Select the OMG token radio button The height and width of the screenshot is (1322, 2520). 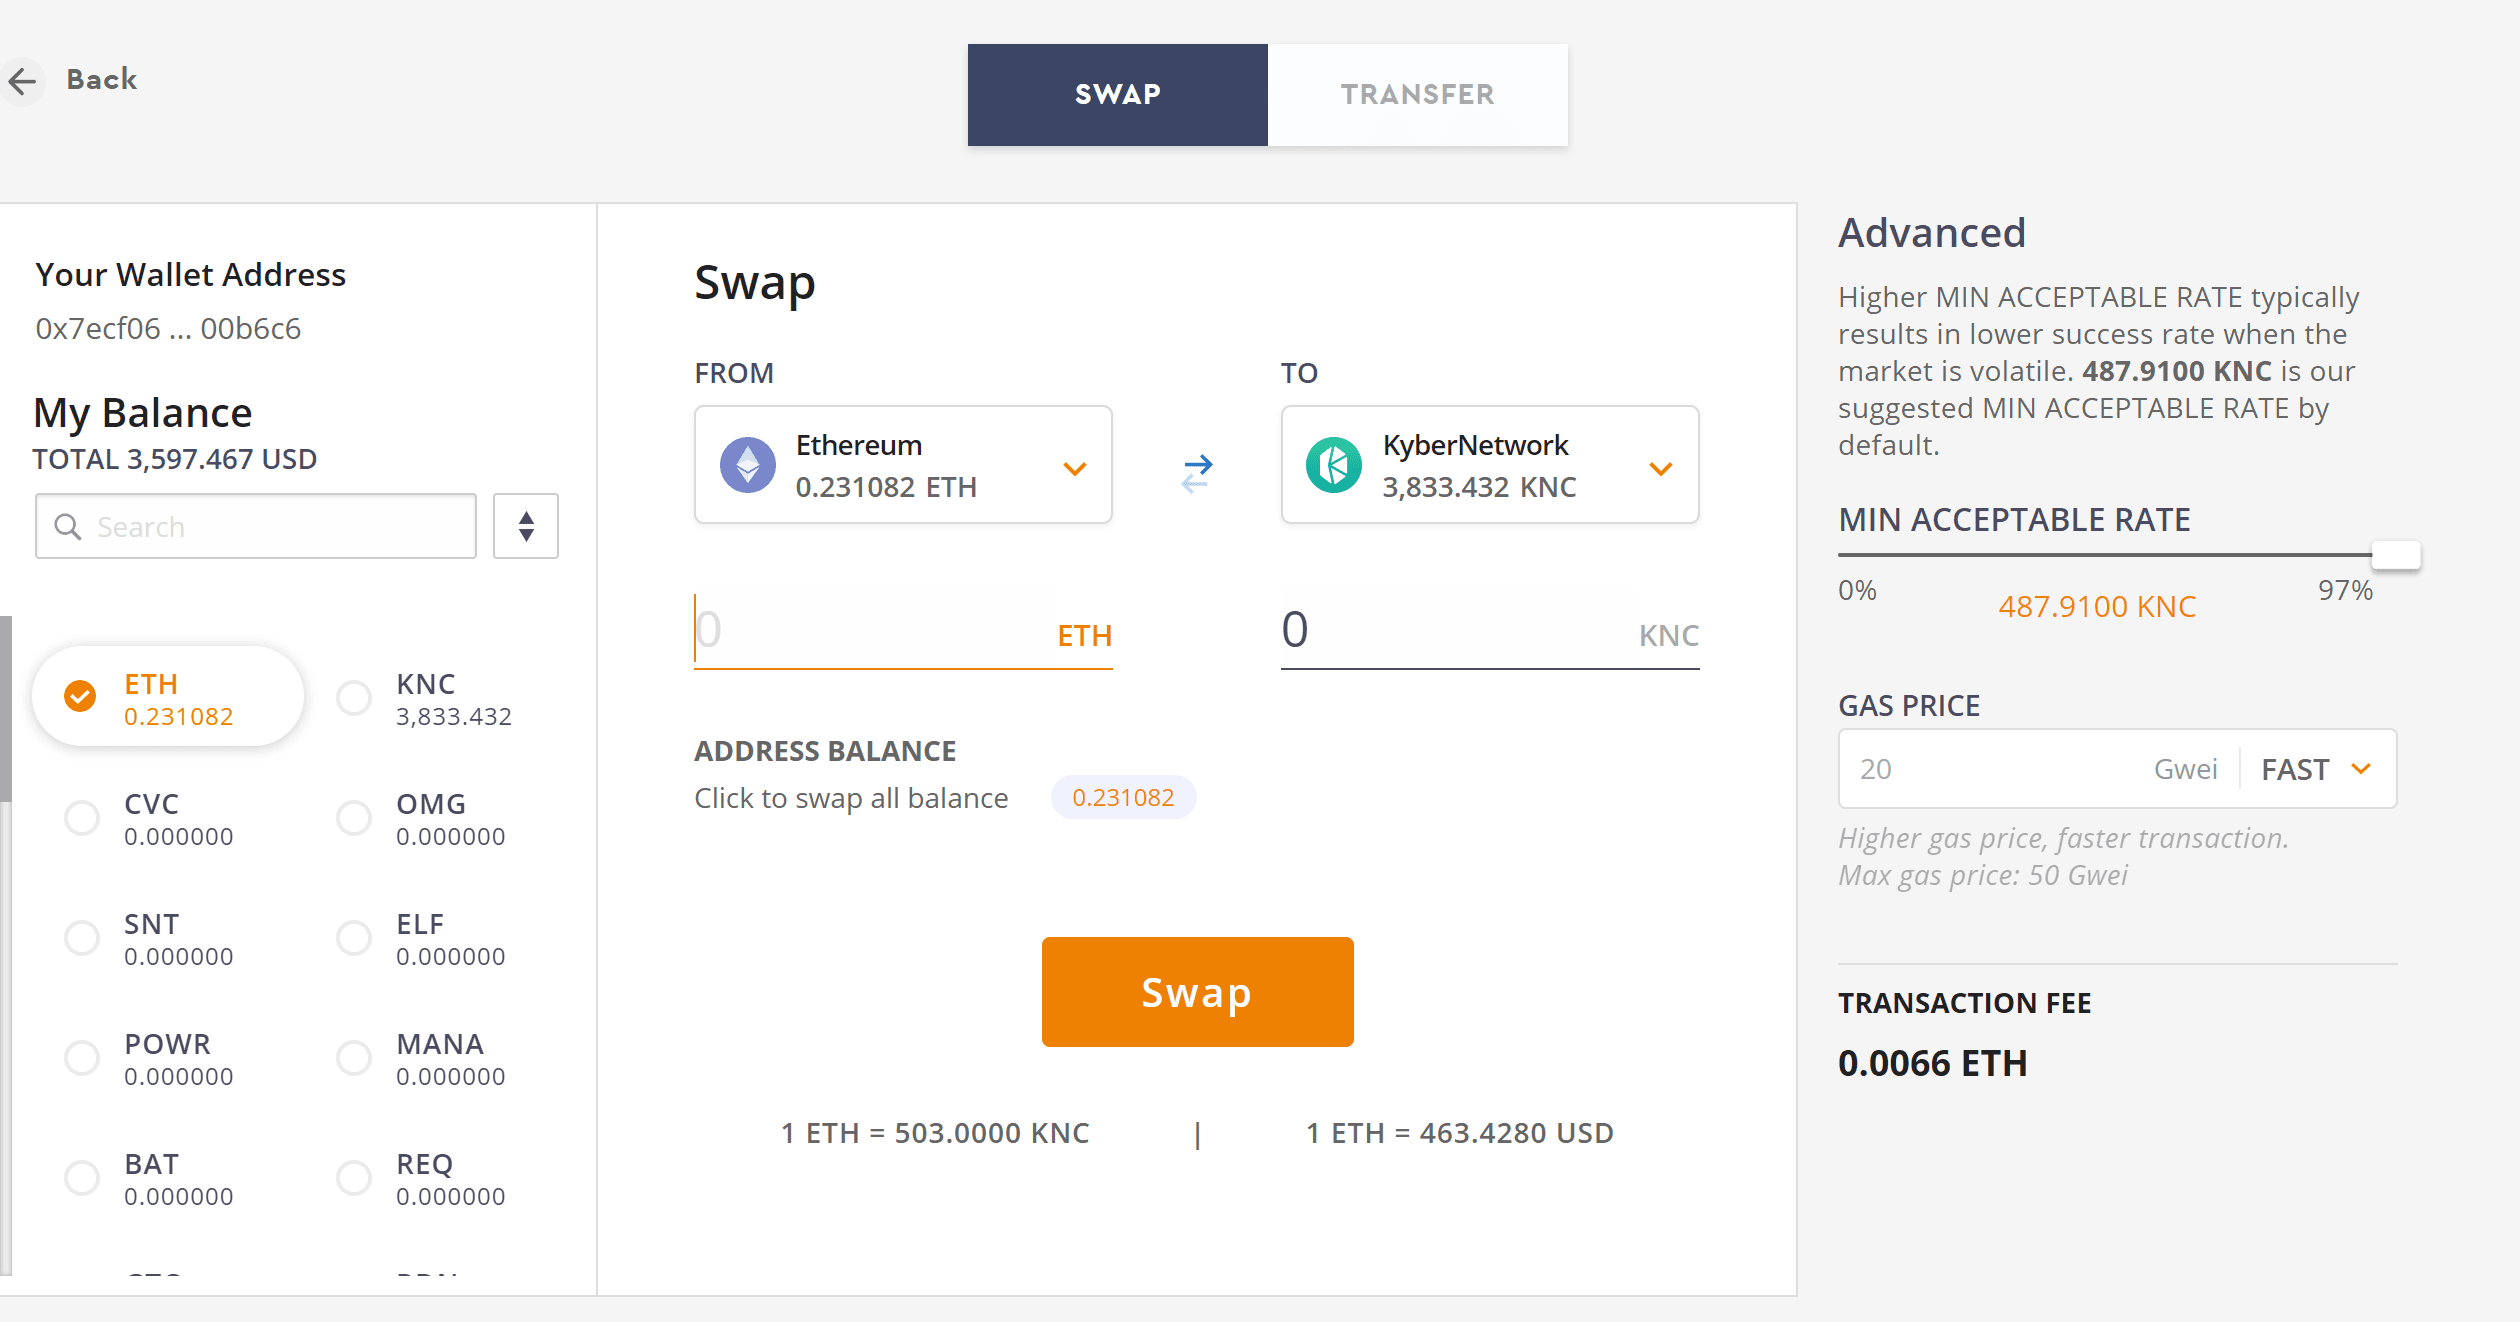[354, 818]
